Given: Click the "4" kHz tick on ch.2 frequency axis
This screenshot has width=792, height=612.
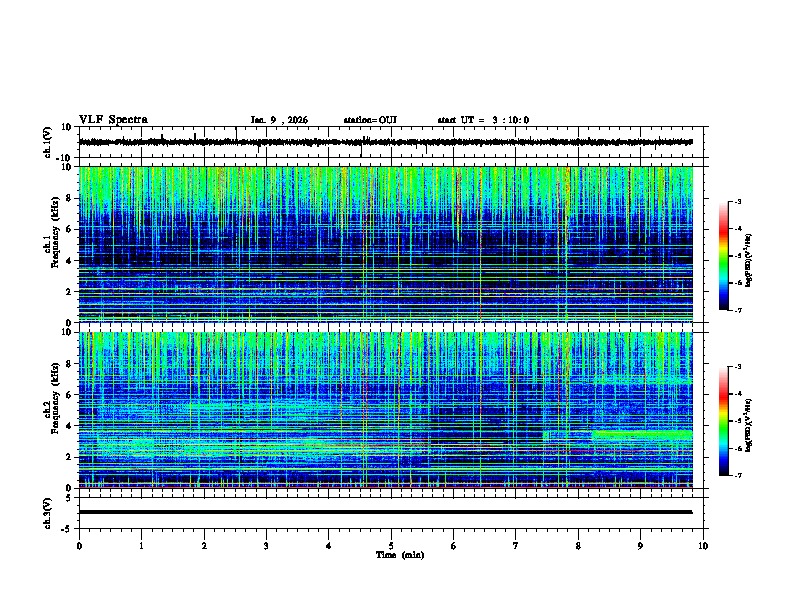Looking at the screenshot, I should [69, 426].
